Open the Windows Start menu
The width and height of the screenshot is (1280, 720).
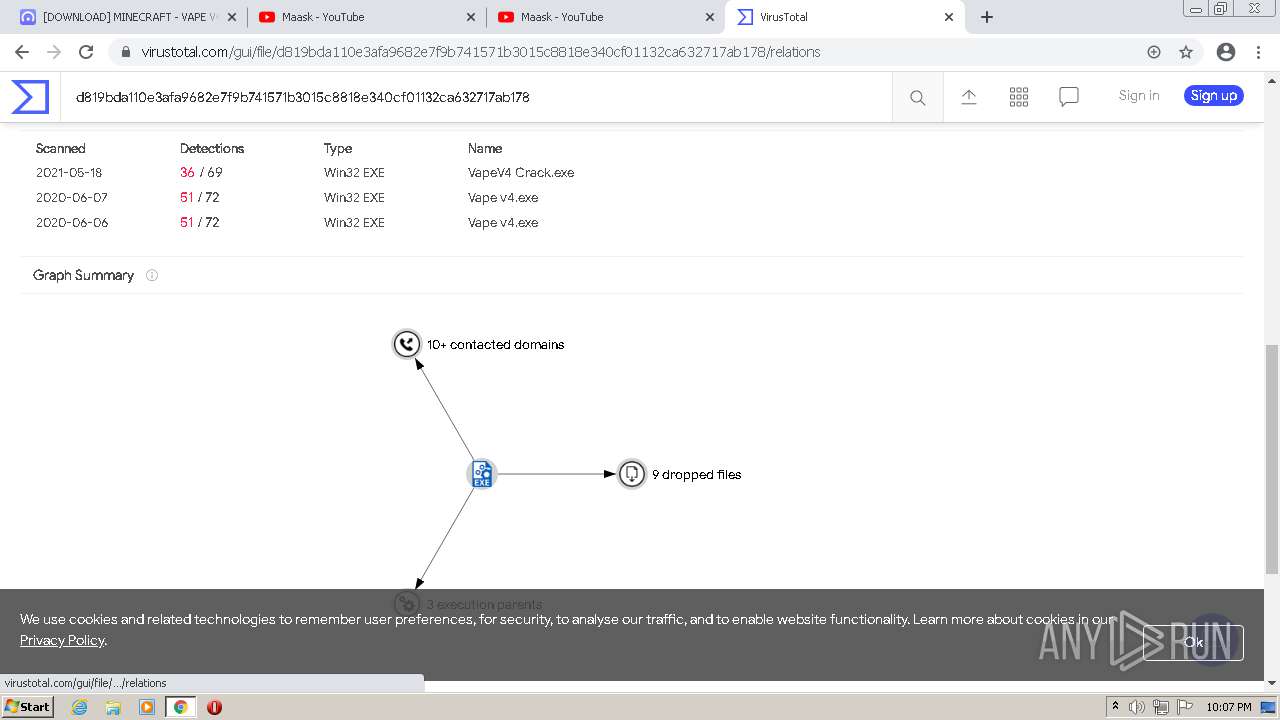point(27,707)
